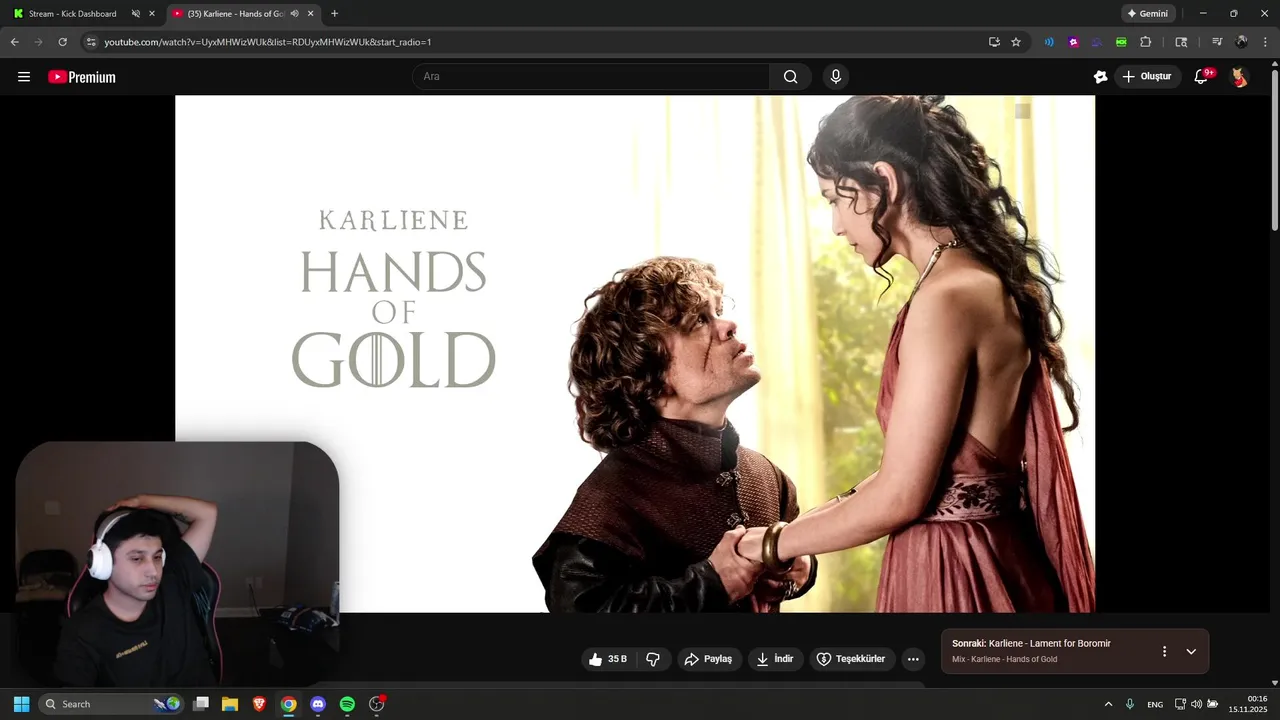Open the Windows Start menu
The image size is (1280, 720).
click(x=21, y=704)
